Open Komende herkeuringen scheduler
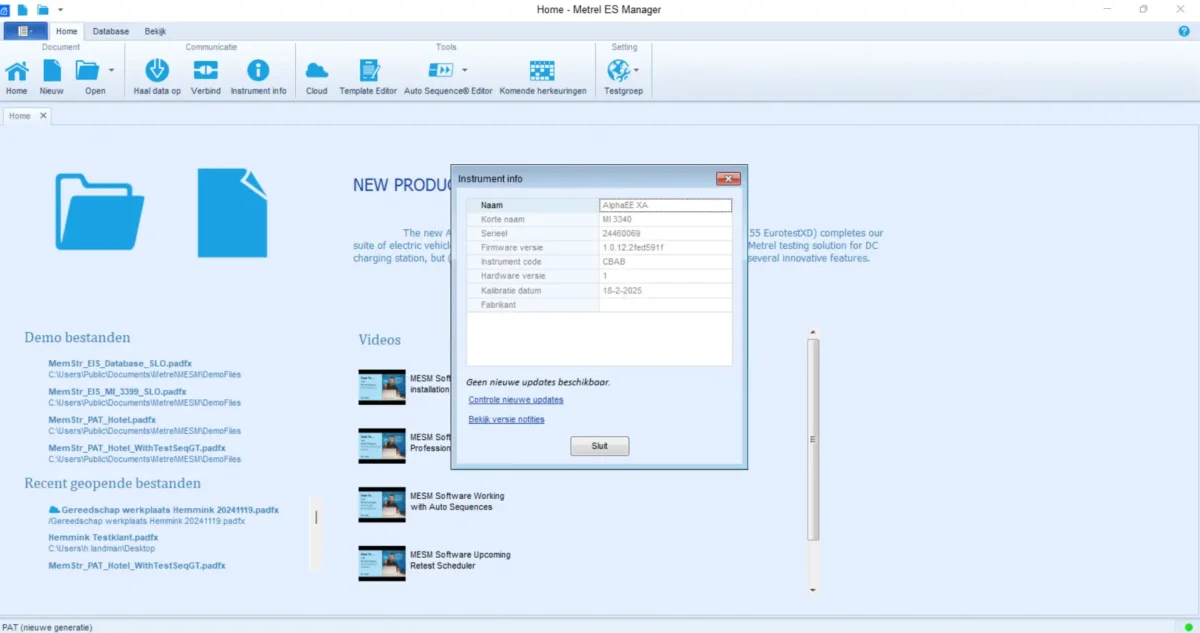This screenshot has width=1200, height=633. (x=542, y=71)
